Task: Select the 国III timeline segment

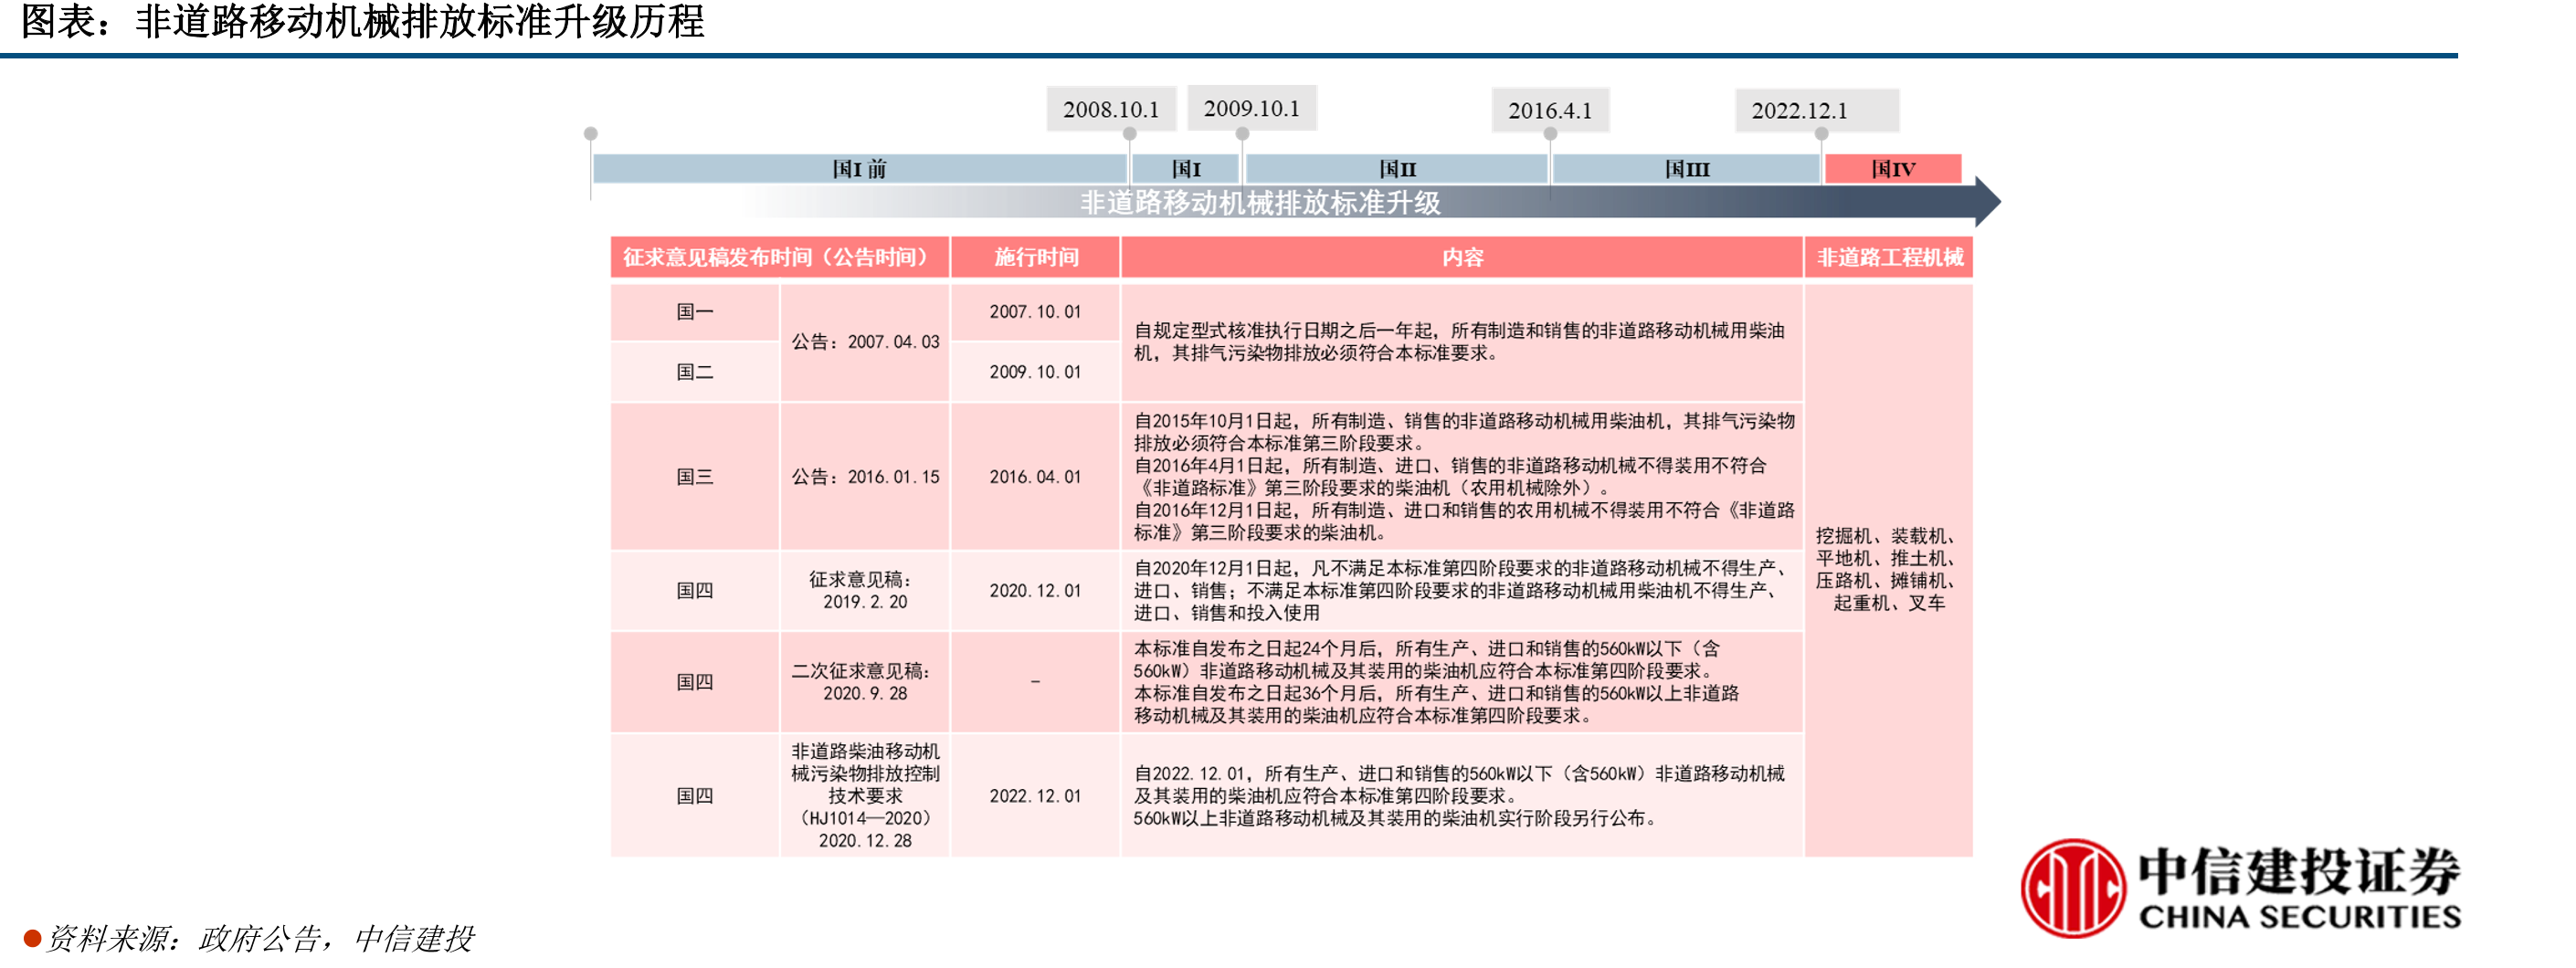Action: (x=1686, y=169)
